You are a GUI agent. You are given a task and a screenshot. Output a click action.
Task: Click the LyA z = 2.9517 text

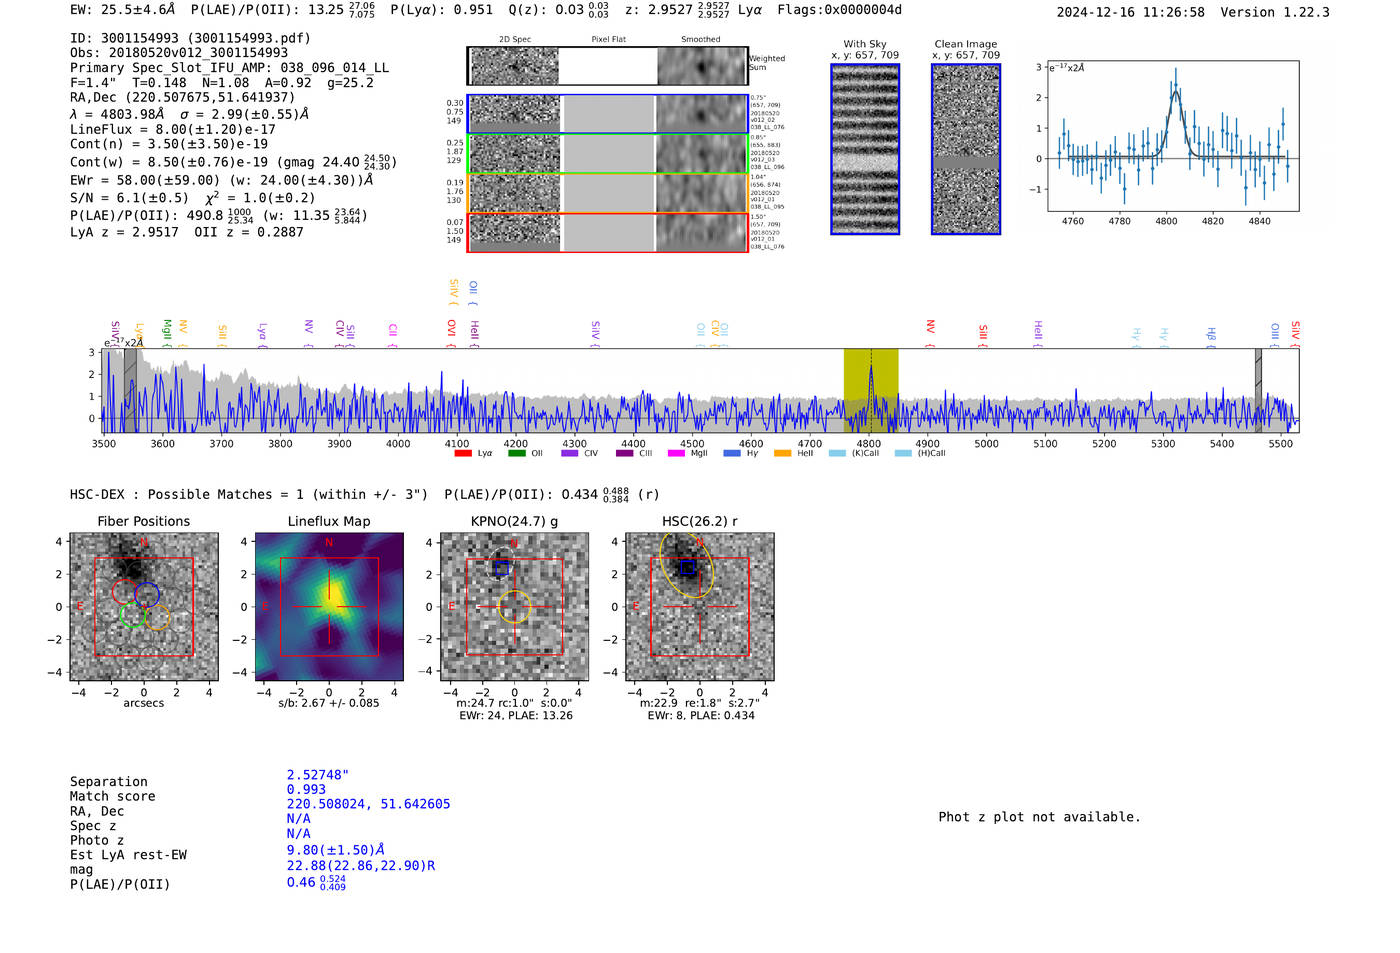click(124, 232)
